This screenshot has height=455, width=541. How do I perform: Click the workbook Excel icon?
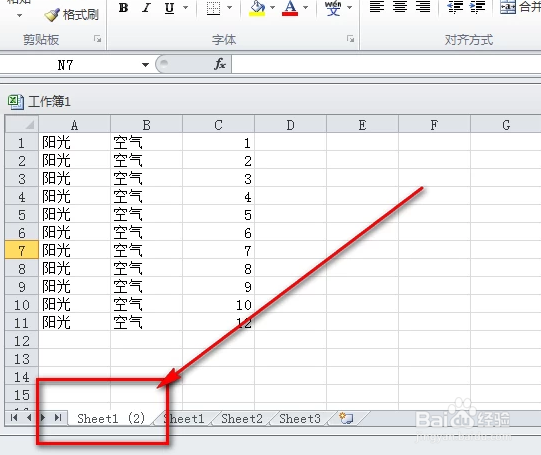15,102
